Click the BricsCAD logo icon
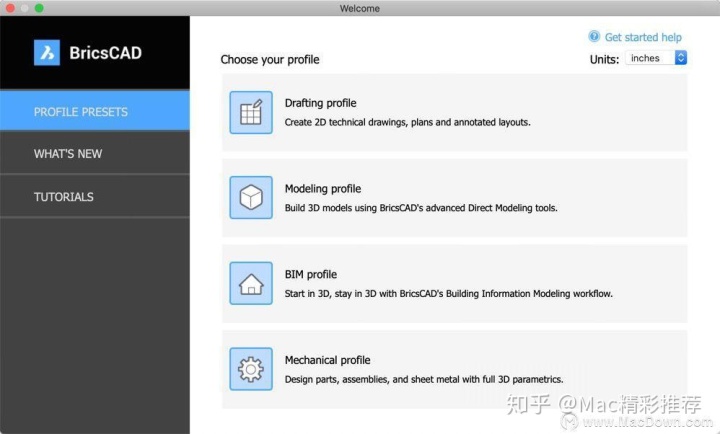Screen dimensions: 720x434 [x=47, y=53]
